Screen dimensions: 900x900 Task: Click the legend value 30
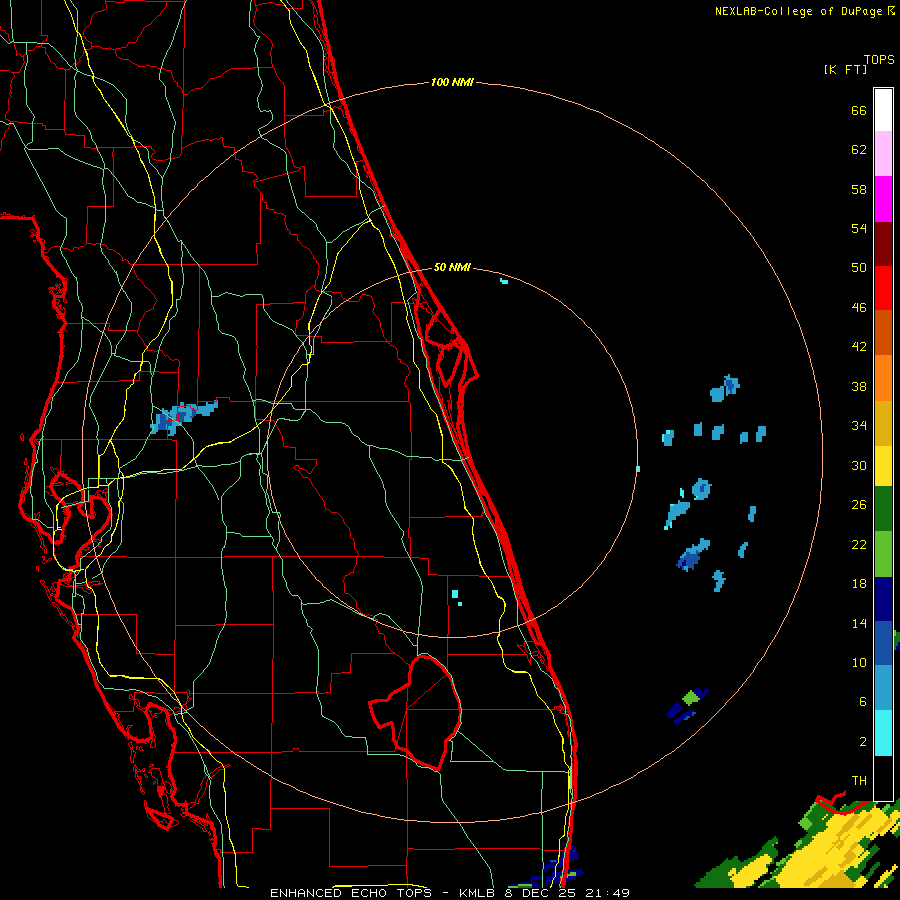(x=859, y=465)
